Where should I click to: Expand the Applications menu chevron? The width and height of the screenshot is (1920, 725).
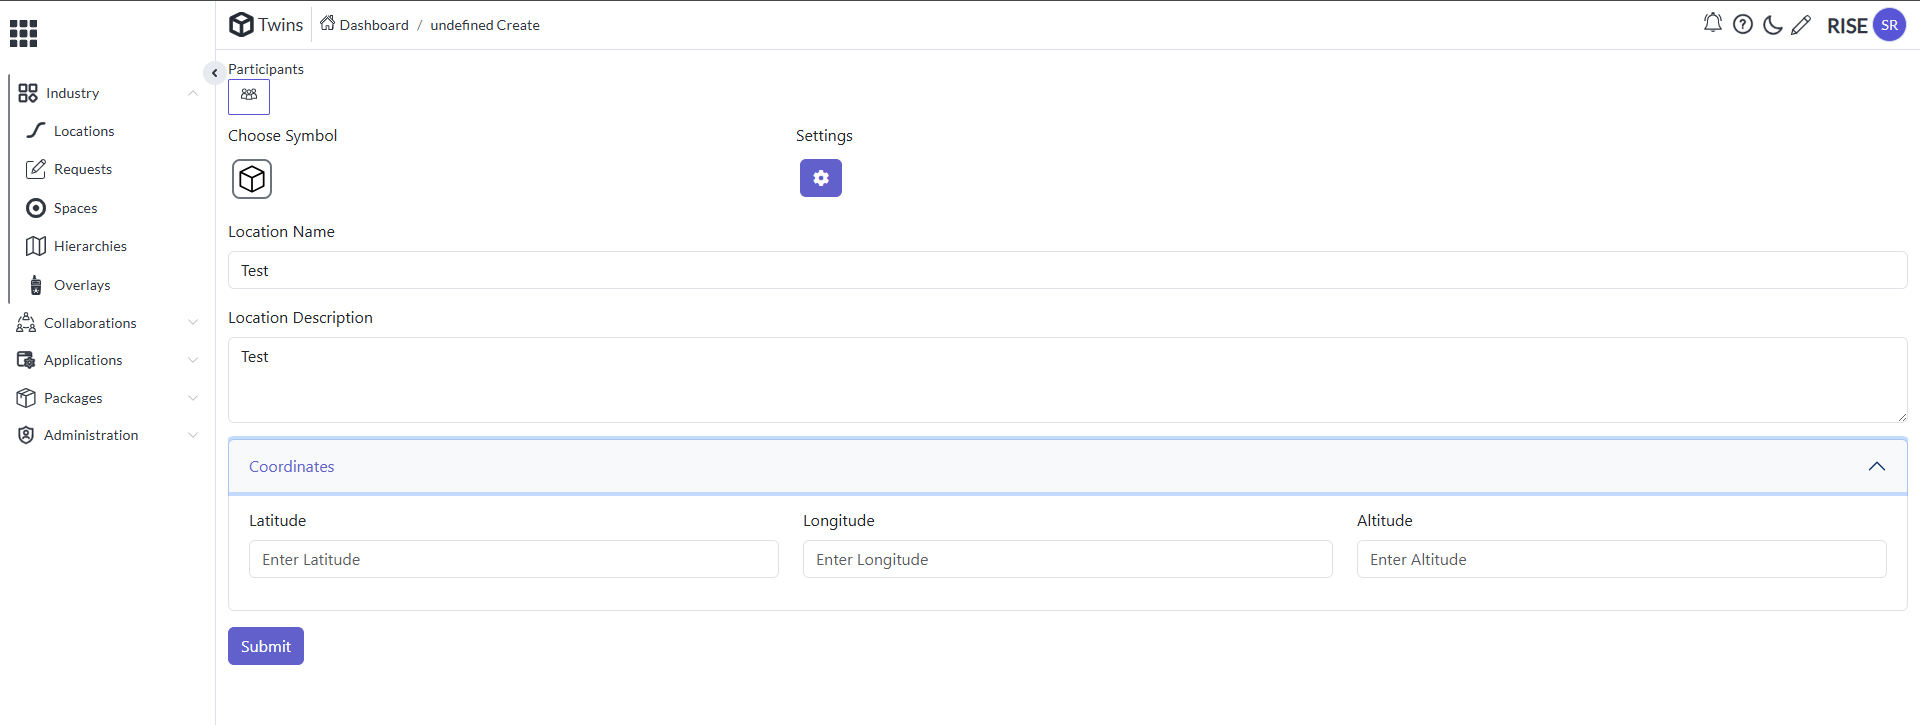click(193, 360)
